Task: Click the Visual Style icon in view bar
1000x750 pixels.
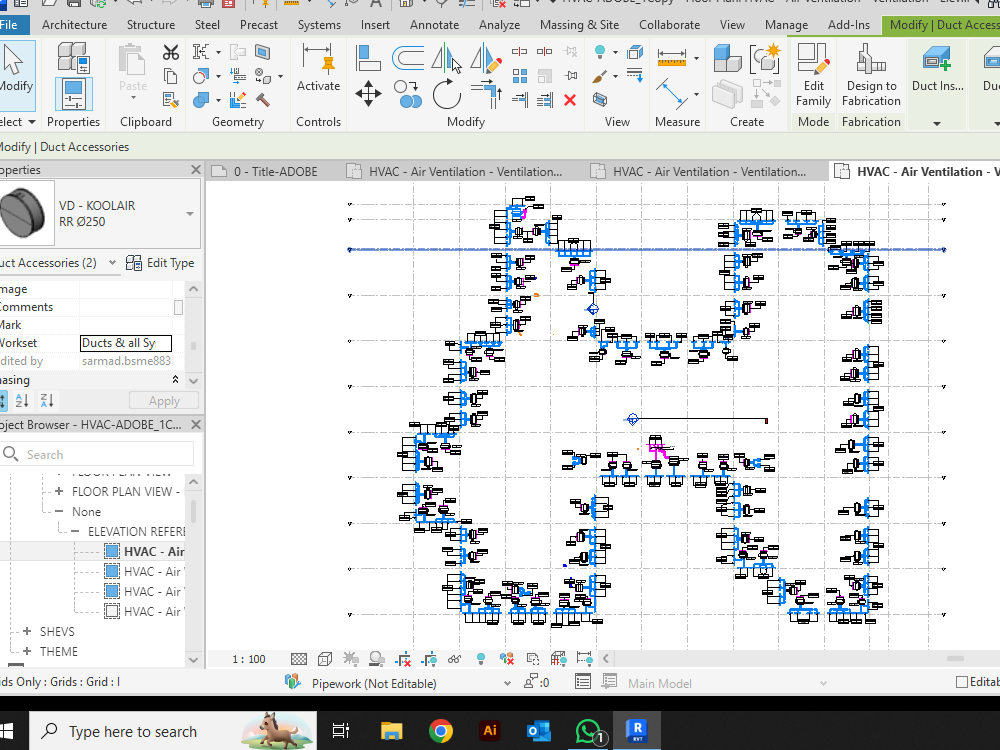Action: click(325, 659)
